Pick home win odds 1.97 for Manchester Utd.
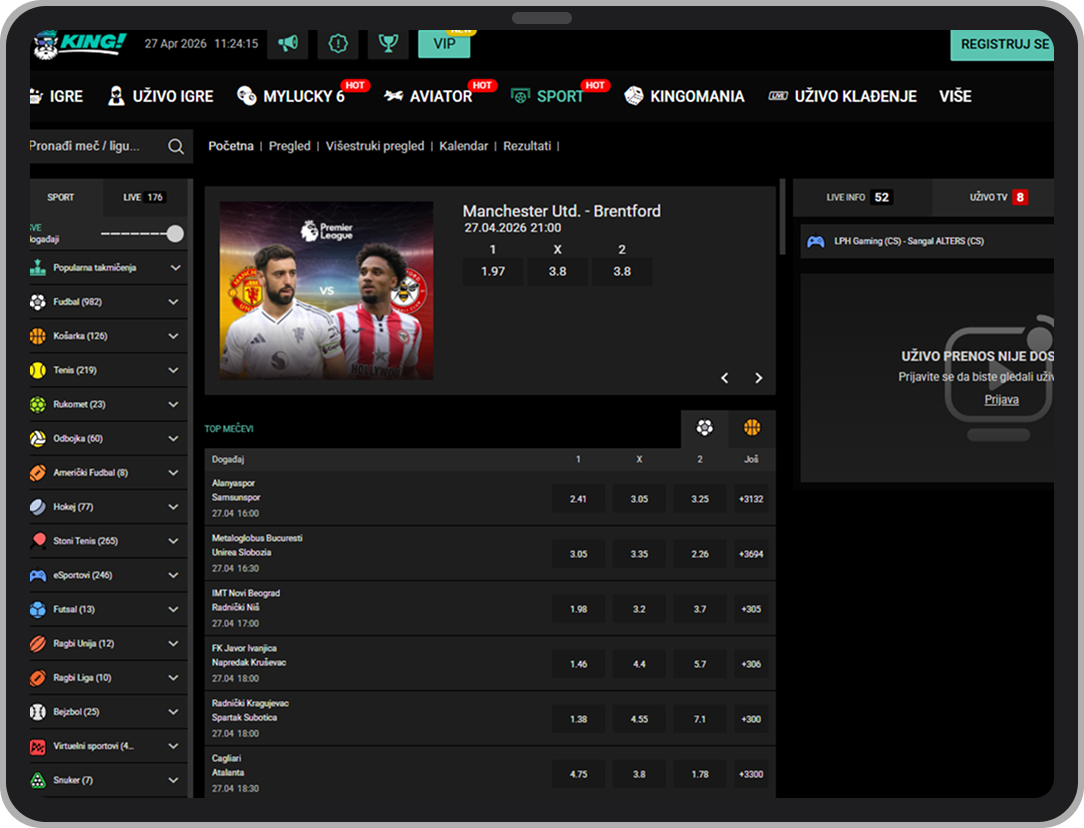 coord(493,272)
